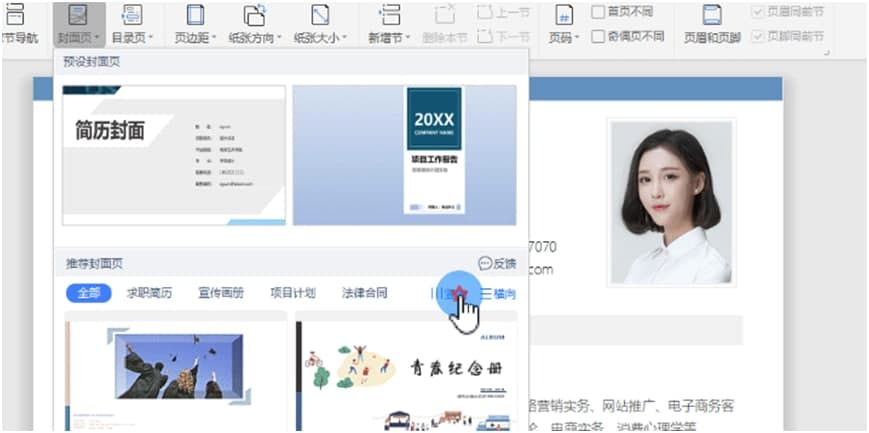The height and width of the screenshot is (433, 869).
Task: Open the header footer group dialog launcher
Action: pos(827,53)
